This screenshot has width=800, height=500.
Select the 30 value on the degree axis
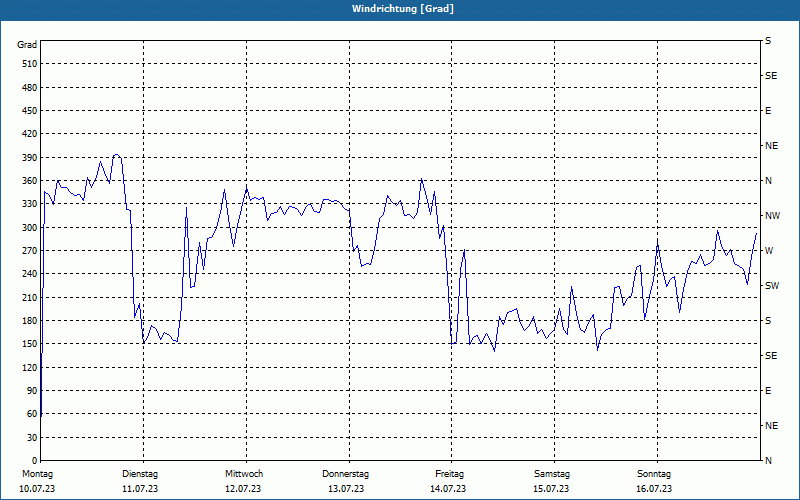tap(32, 438)
